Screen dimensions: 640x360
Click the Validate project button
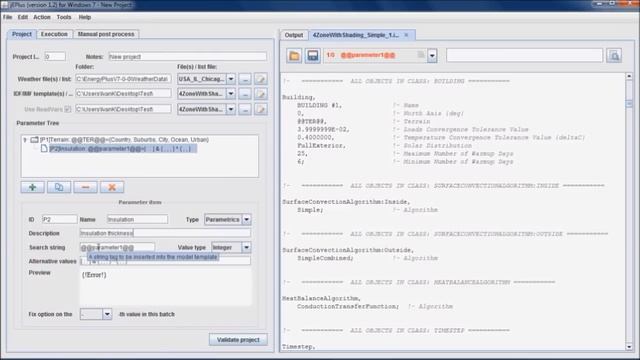[x=238, y=340]
